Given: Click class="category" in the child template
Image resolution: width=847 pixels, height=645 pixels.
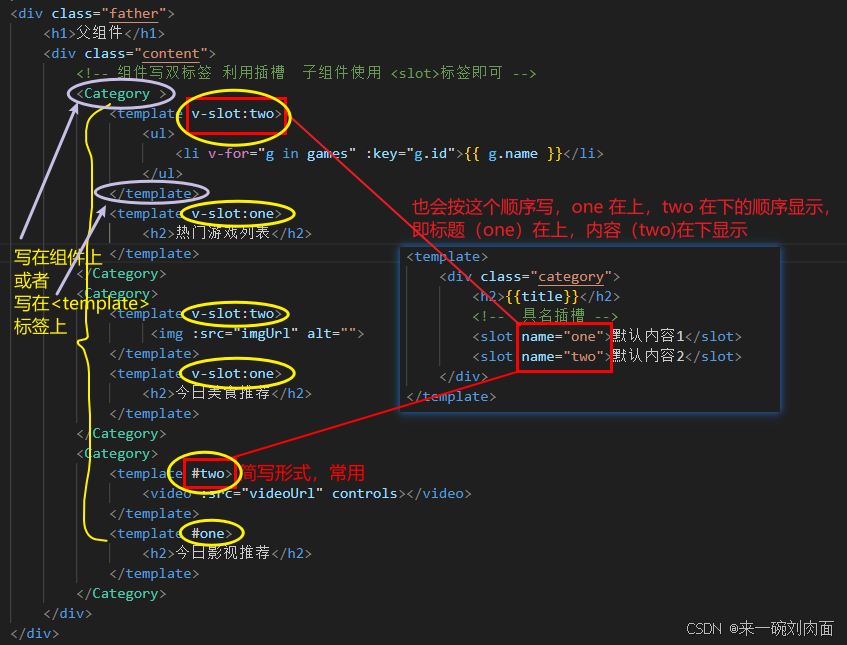Looking at the screenshot, I should 546,277.
